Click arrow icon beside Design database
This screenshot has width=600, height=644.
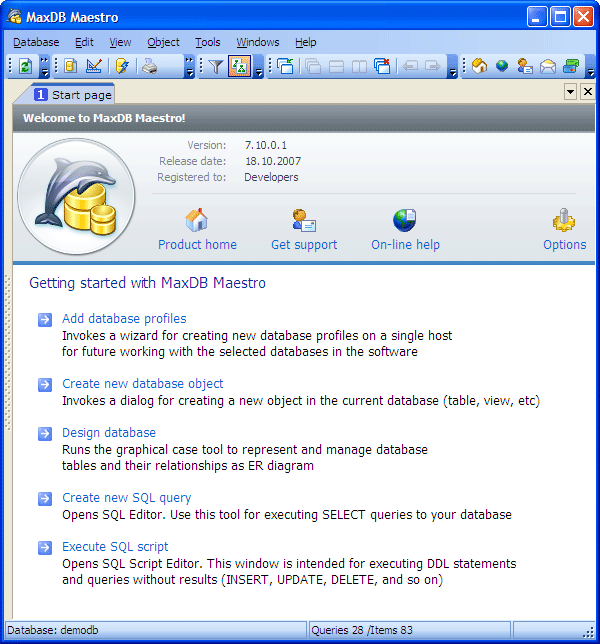[x=45, y=434]
